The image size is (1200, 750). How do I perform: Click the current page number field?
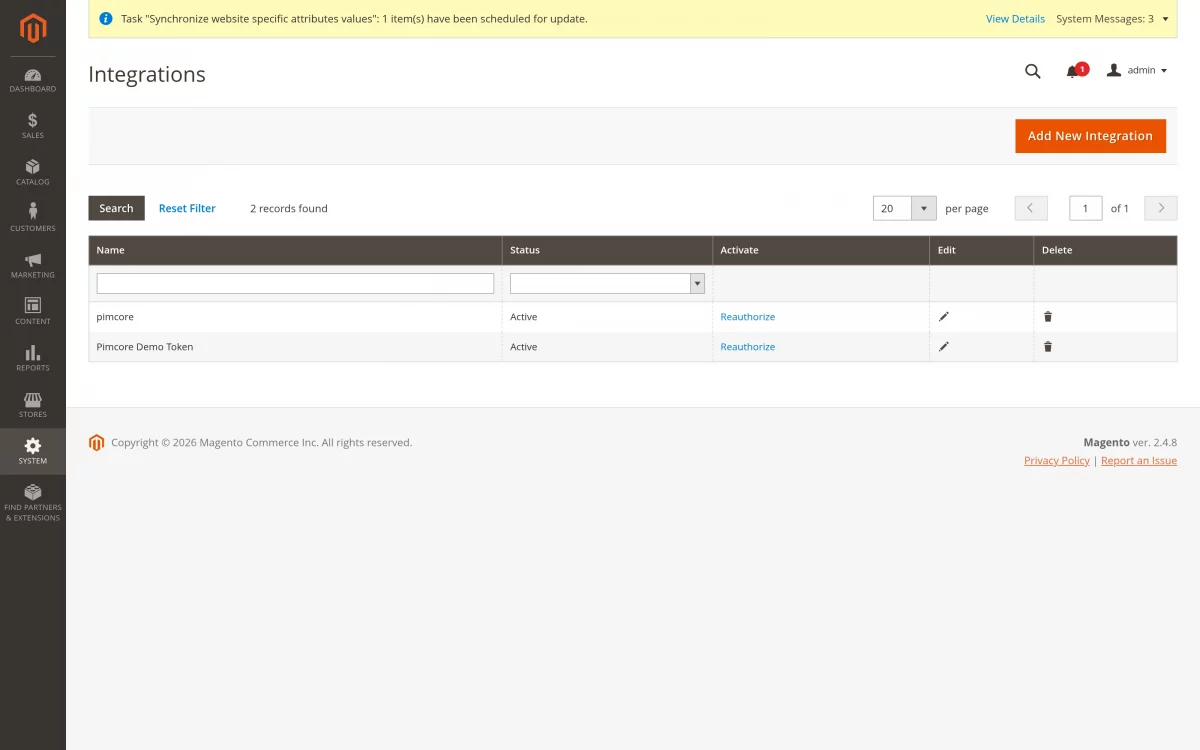[x=1086, y=208]
